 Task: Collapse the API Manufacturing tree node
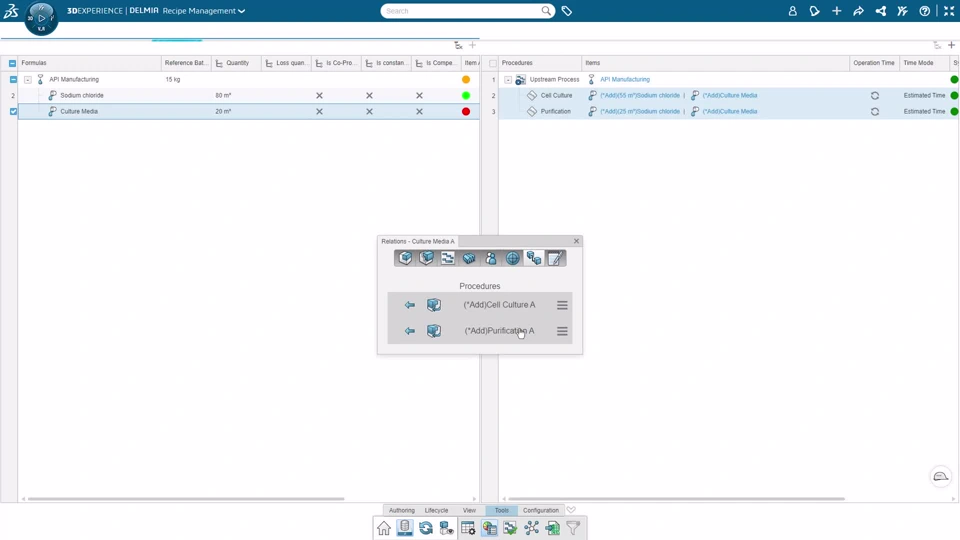[28, 80]
